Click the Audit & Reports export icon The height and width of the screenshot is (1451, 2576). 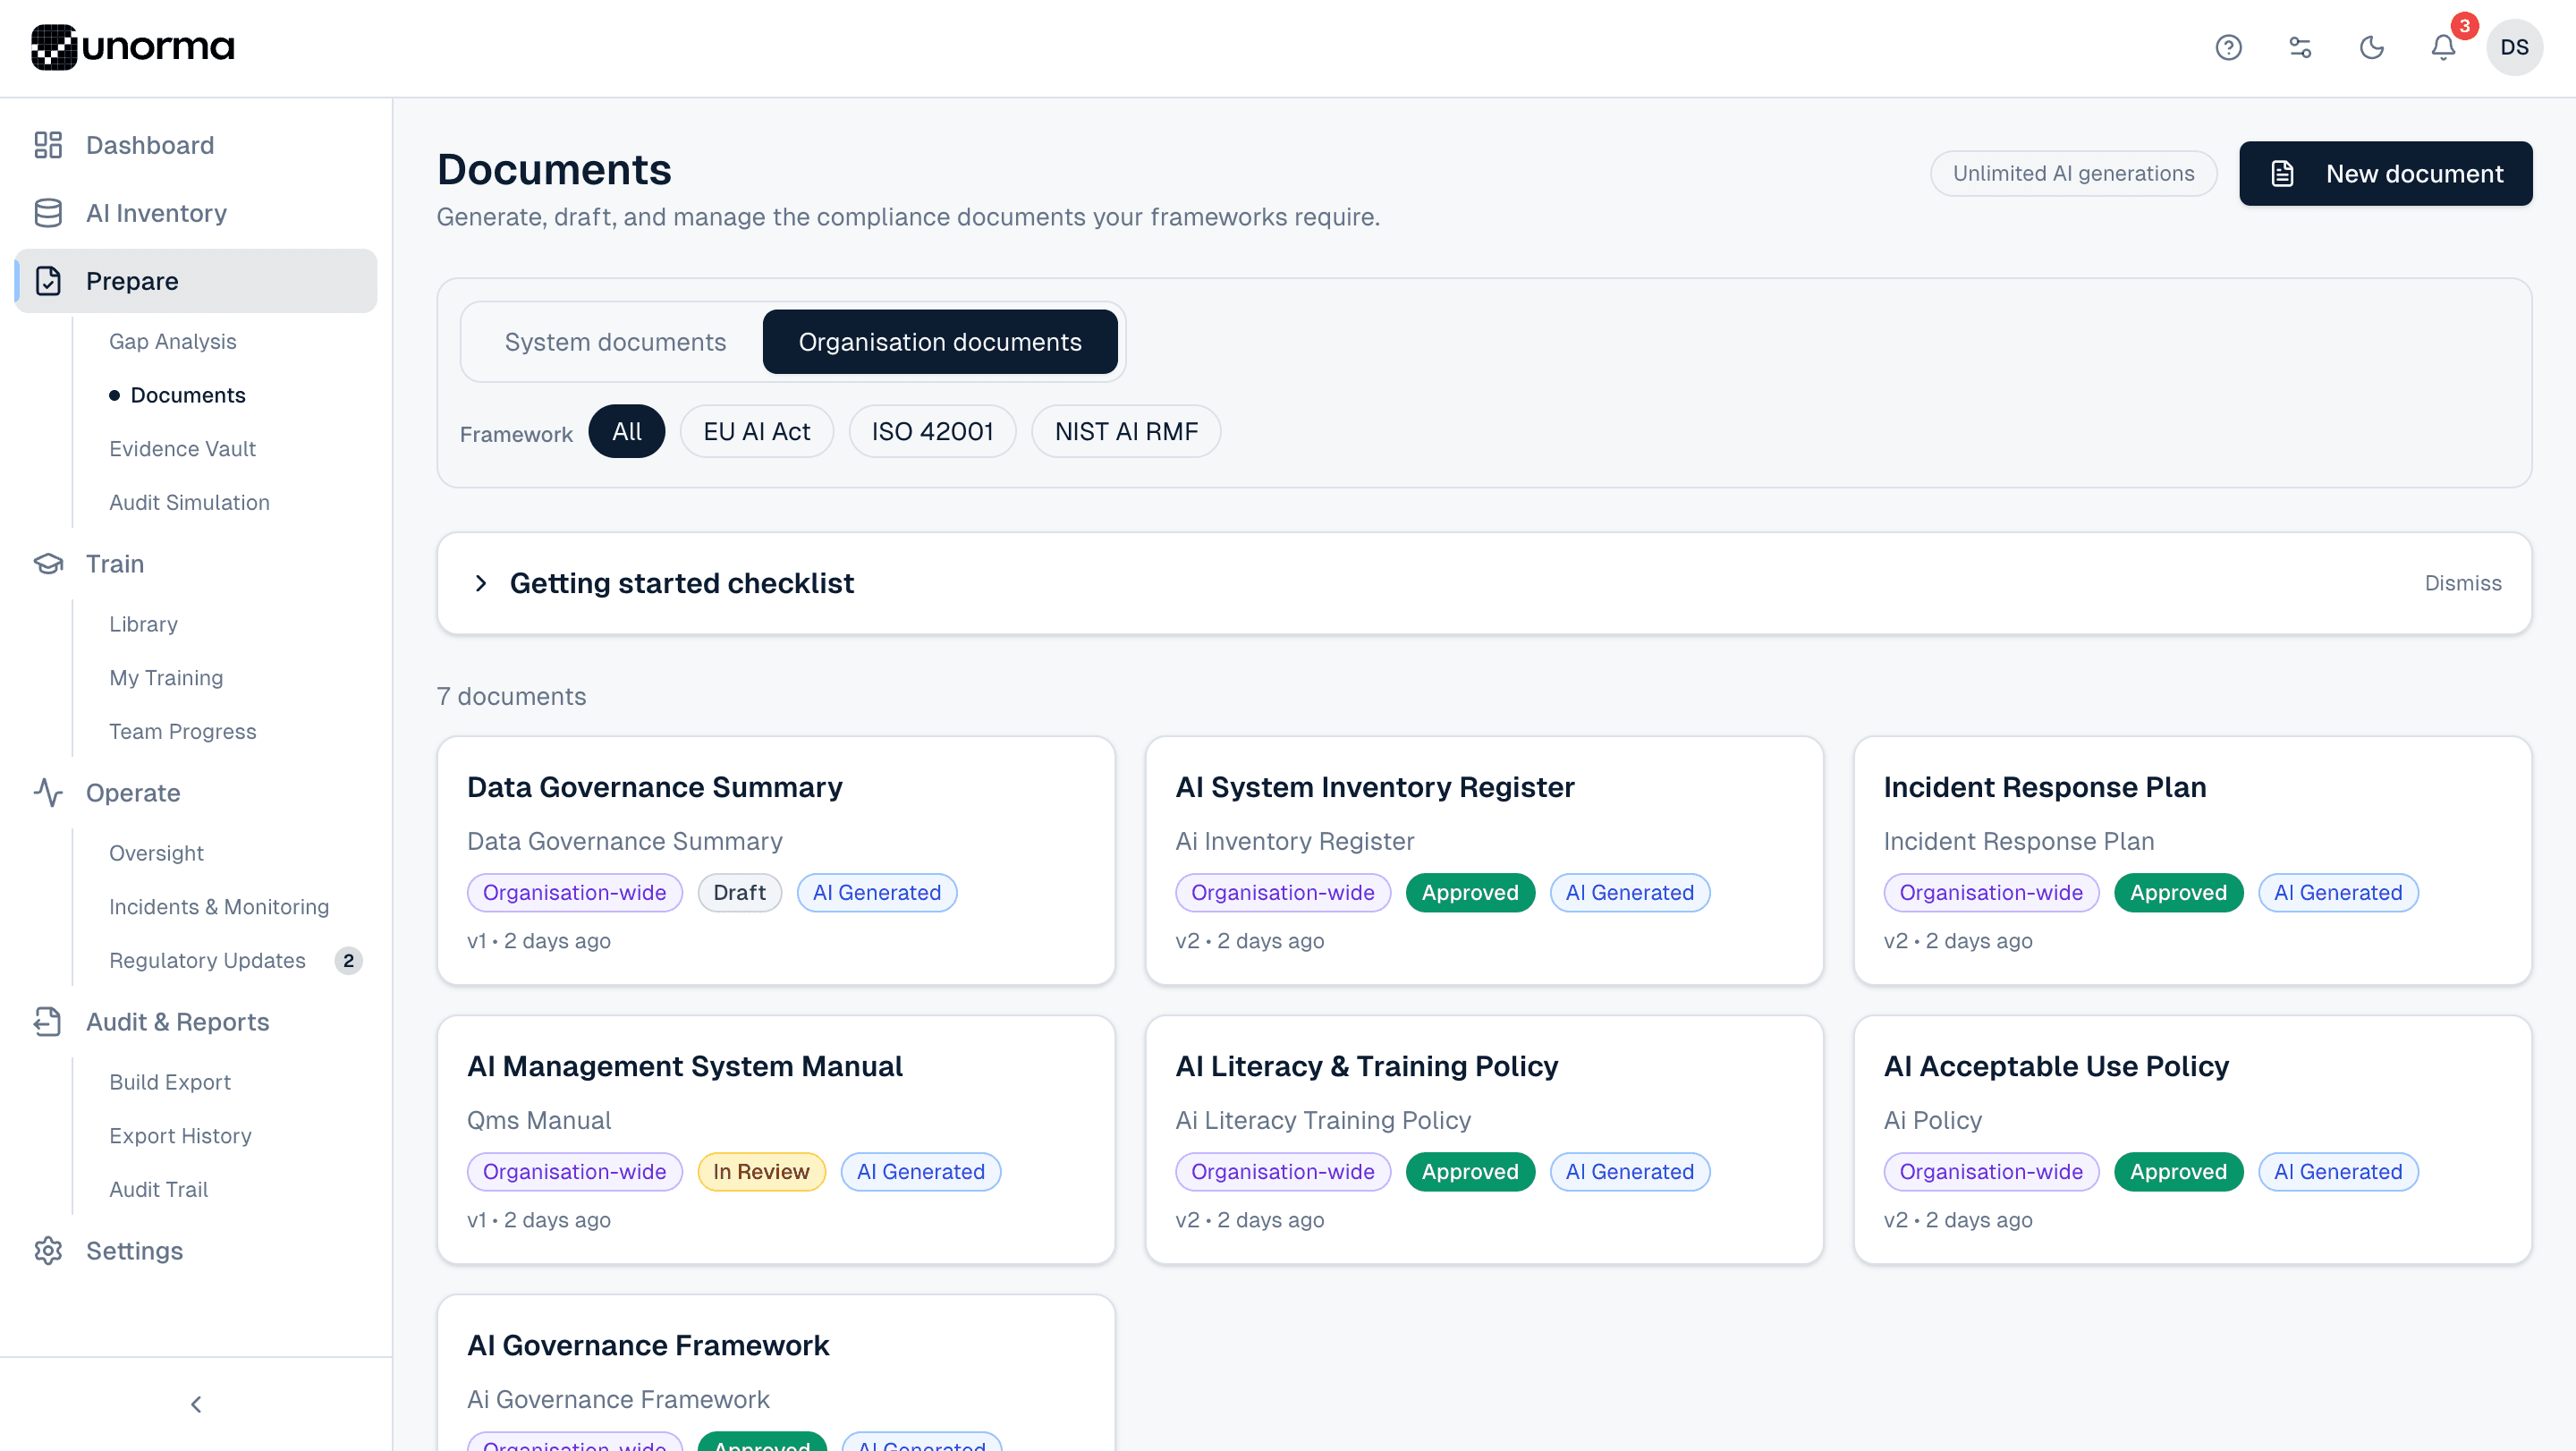48,1022
